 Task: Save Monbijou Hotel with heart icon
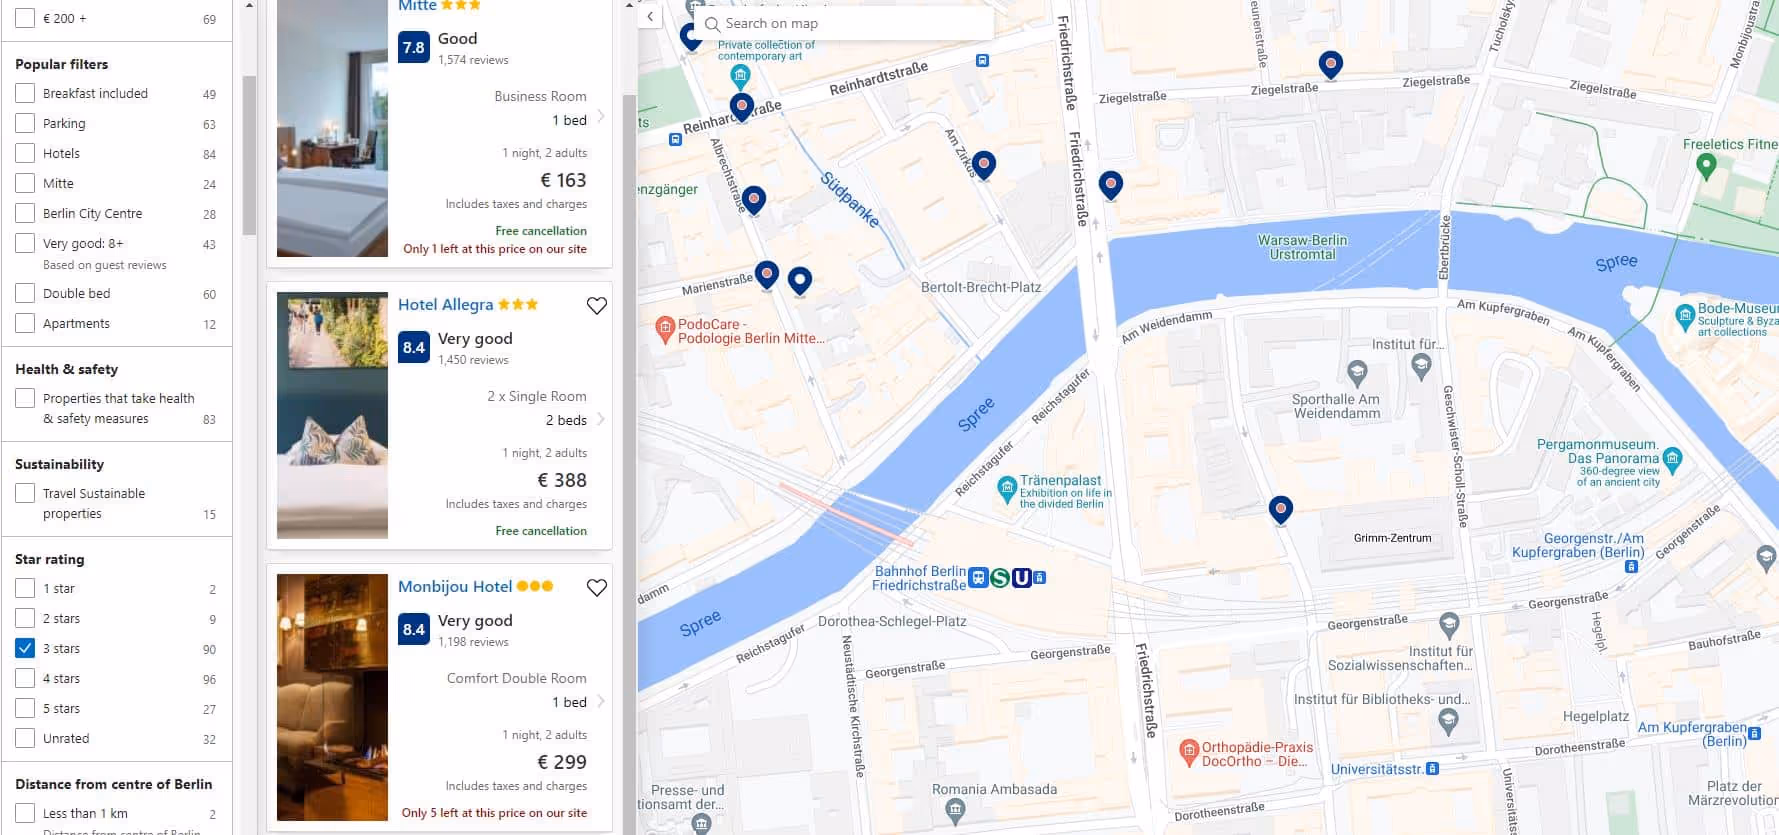[597, 588]
